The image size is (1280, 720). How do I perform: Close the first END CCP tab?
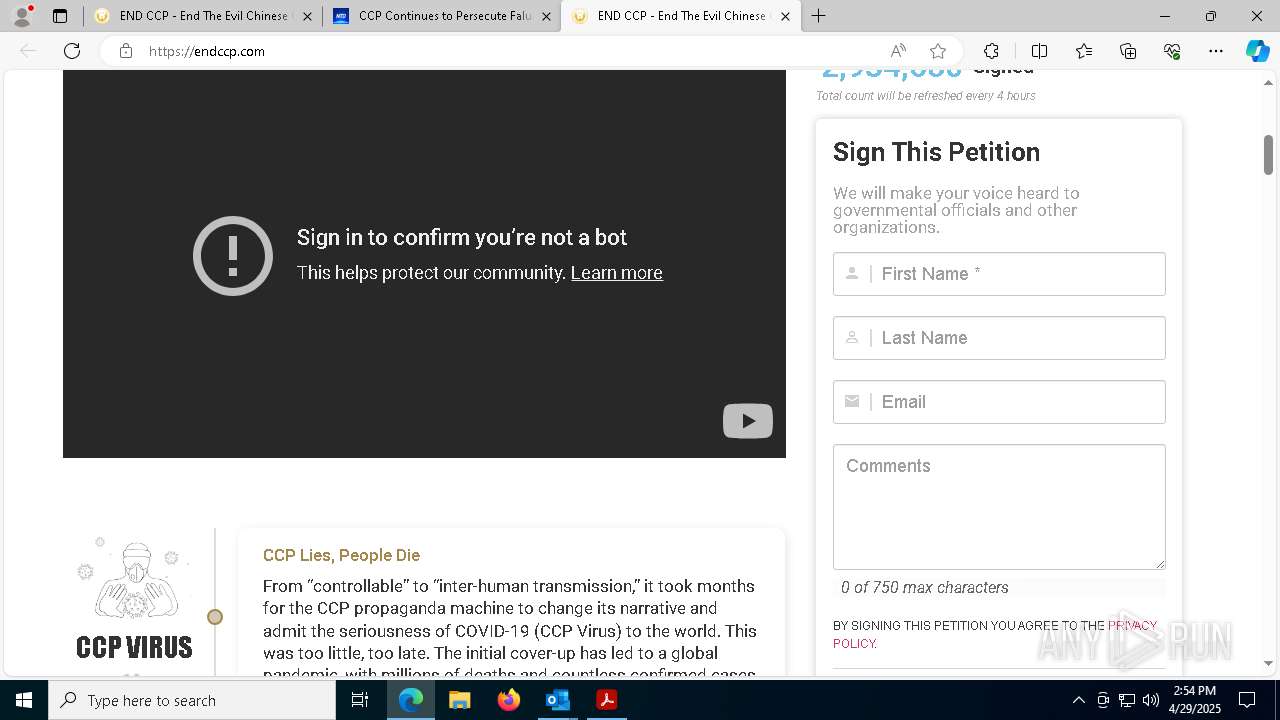(307, 16)
